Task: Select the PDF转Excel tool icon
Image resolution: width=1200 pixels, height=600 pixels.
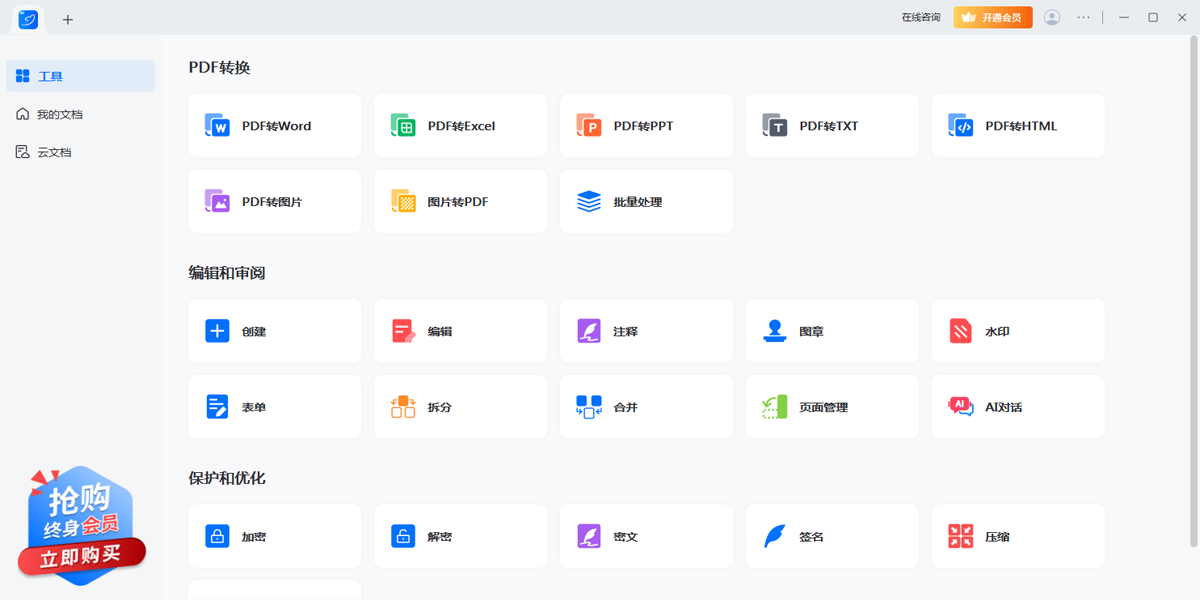Action: [403, 126]
